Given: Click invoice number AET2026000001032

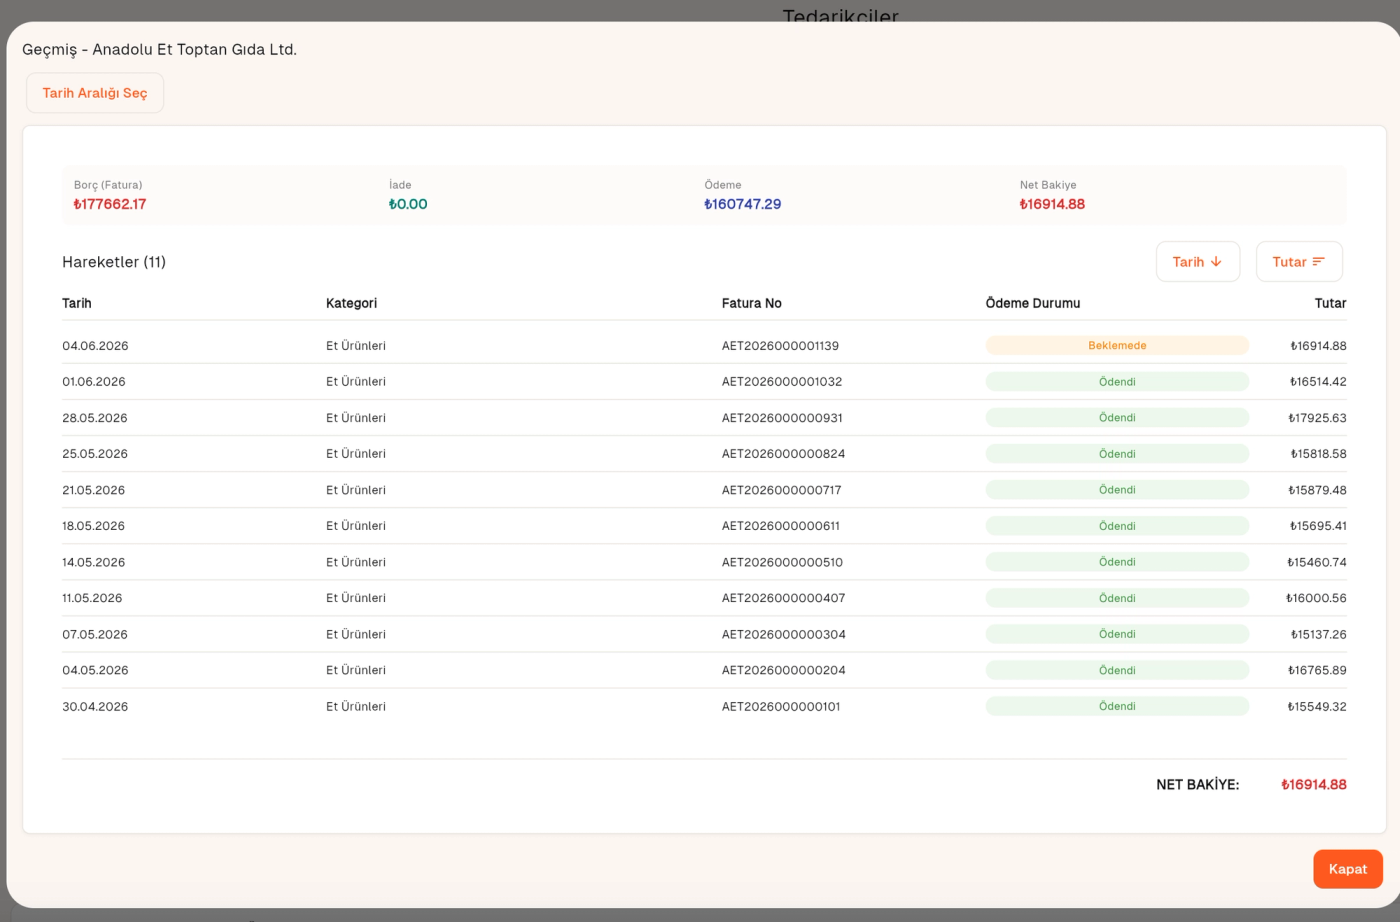Looking at the screenshot, I should (x=782, y=382).
